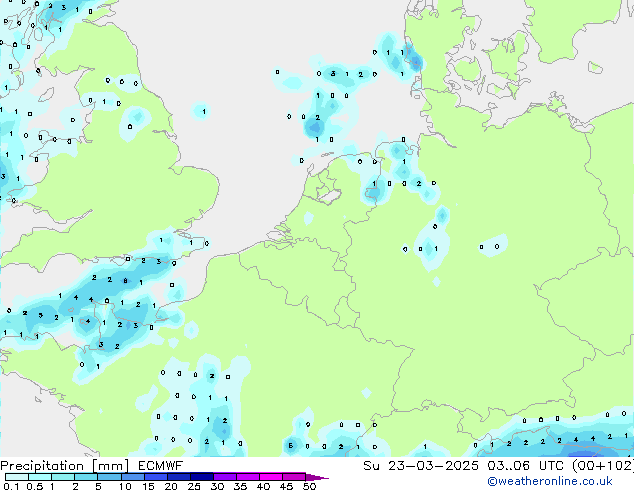The image size is (634, 490).
Task: Click the "ECMWF" model label
Action: pos(161,466)
